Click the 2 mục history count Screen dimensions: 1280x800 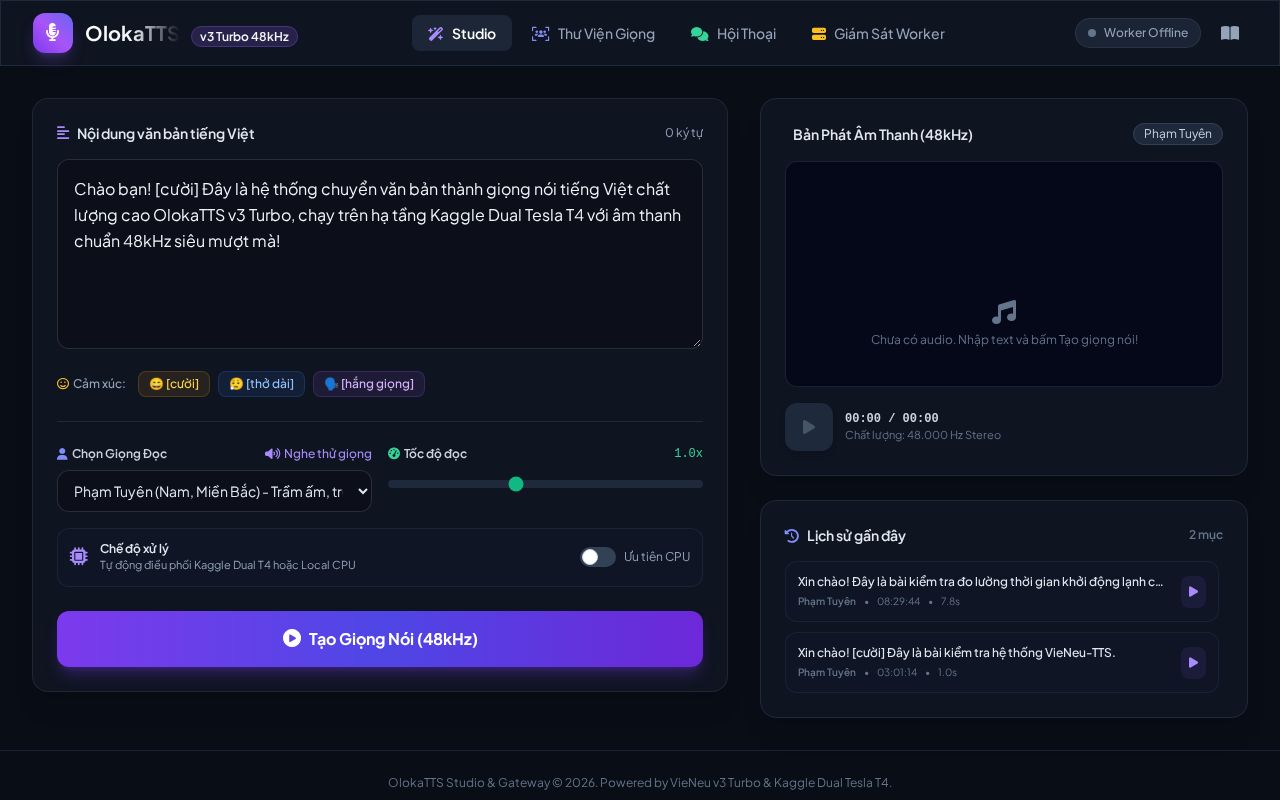point(1206,535)
